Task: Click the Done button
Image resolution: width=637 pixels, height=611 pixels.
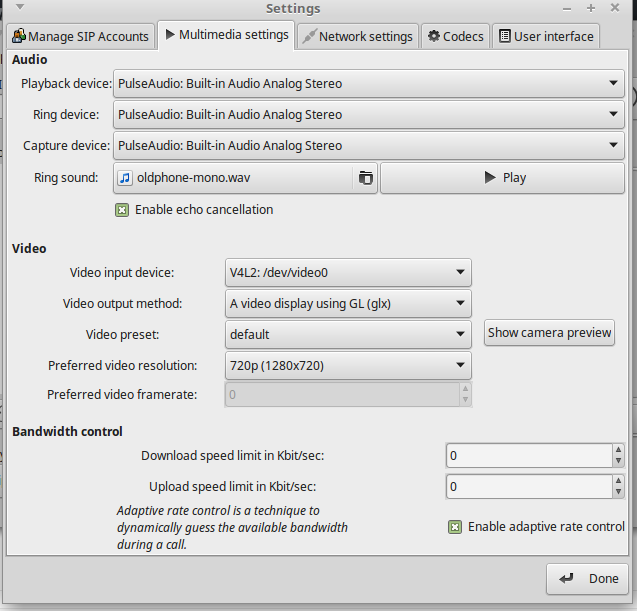Action: point(587,579)
